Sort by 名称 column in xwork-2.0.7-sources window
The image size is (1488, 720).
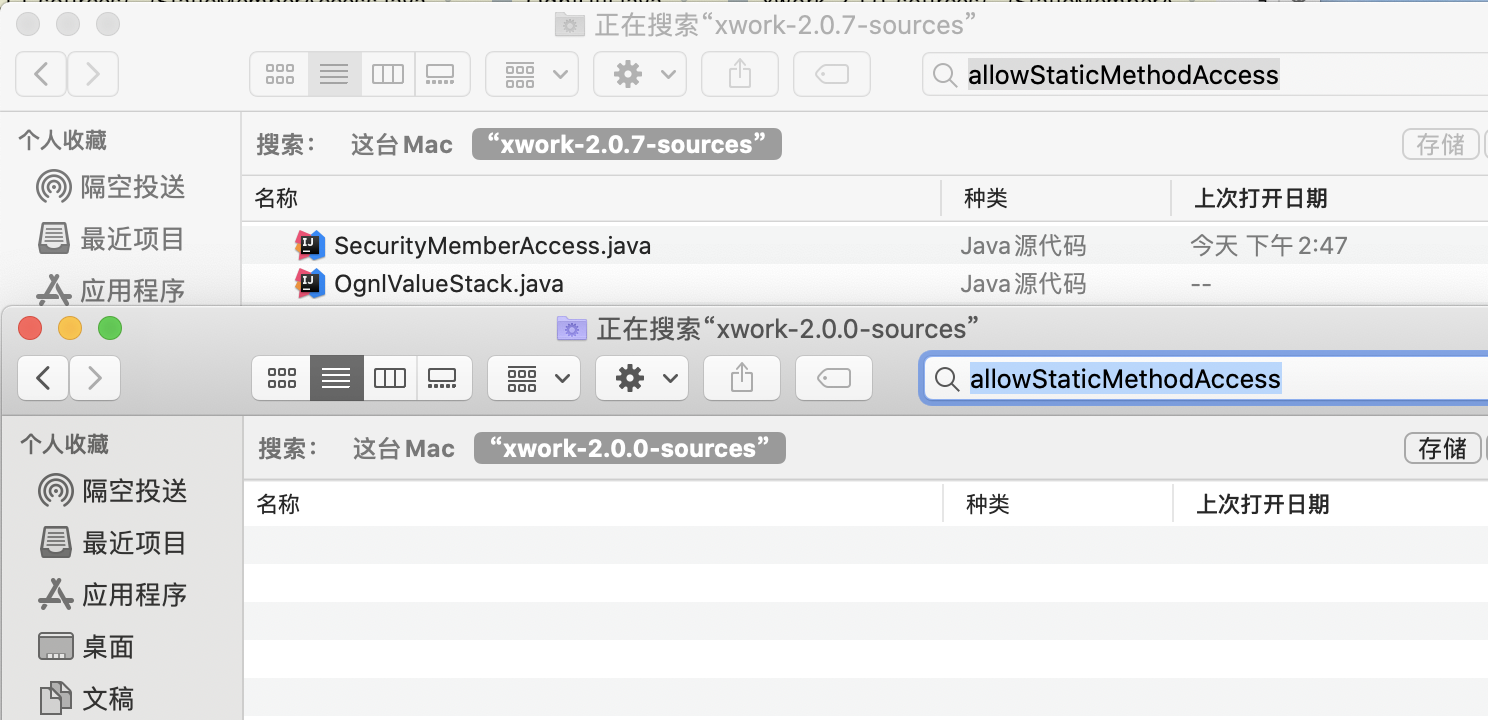pos(591,198)
